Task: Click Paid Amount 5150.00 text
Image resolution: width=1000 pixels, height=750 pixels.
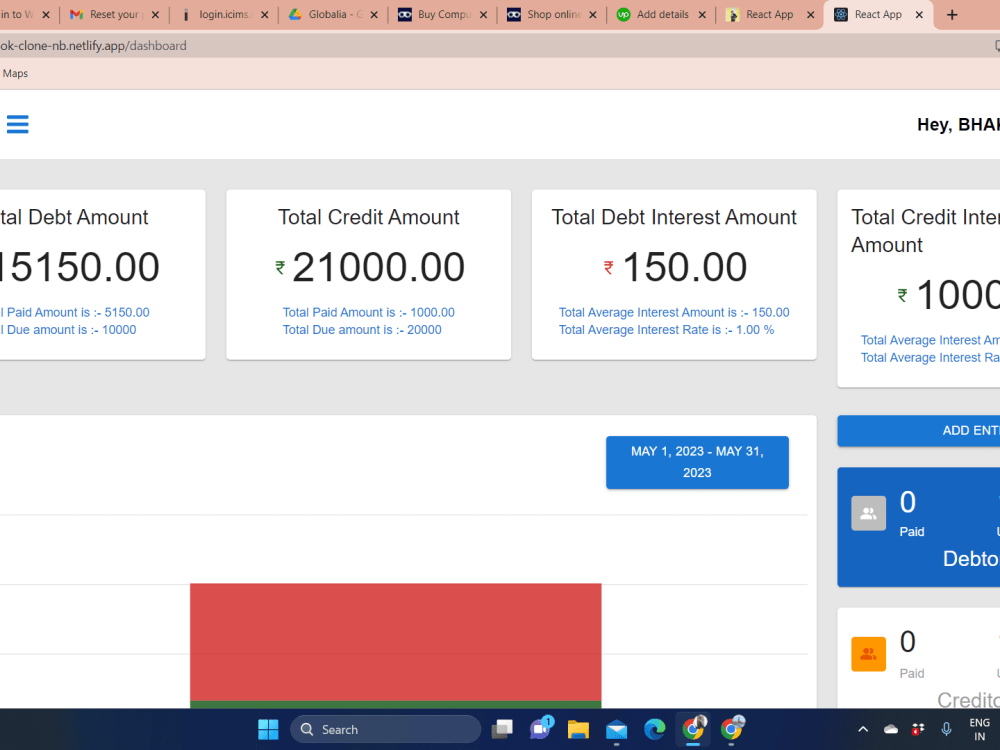Action: pyautogui.click(x=75, y=312)
